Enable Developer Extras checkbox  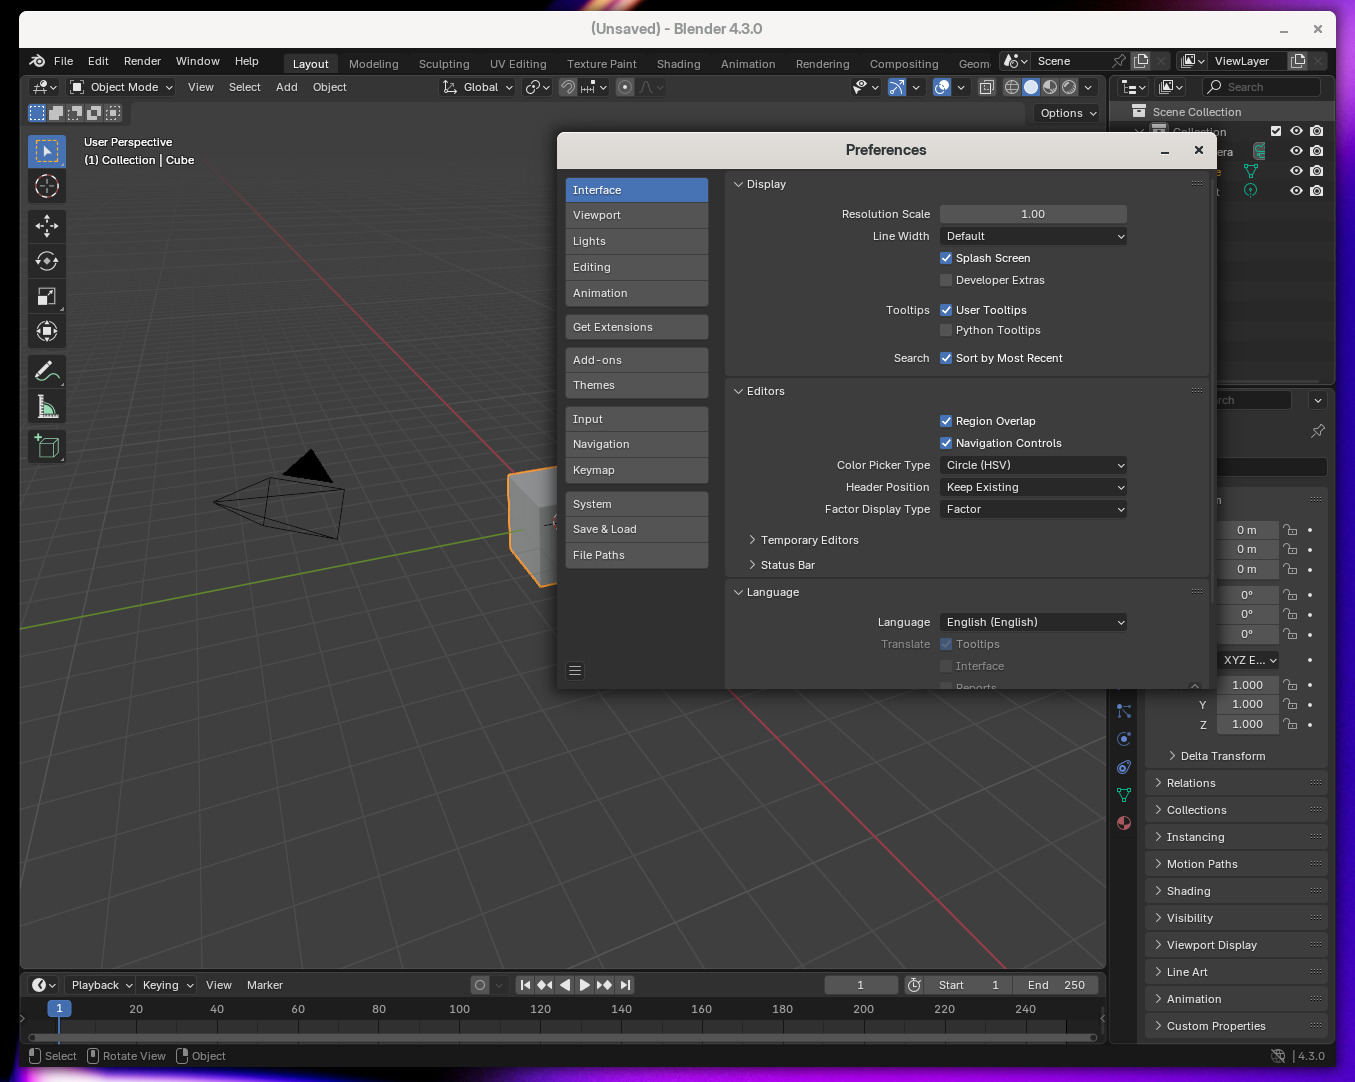pyautogui.click(x=946, y=280)
